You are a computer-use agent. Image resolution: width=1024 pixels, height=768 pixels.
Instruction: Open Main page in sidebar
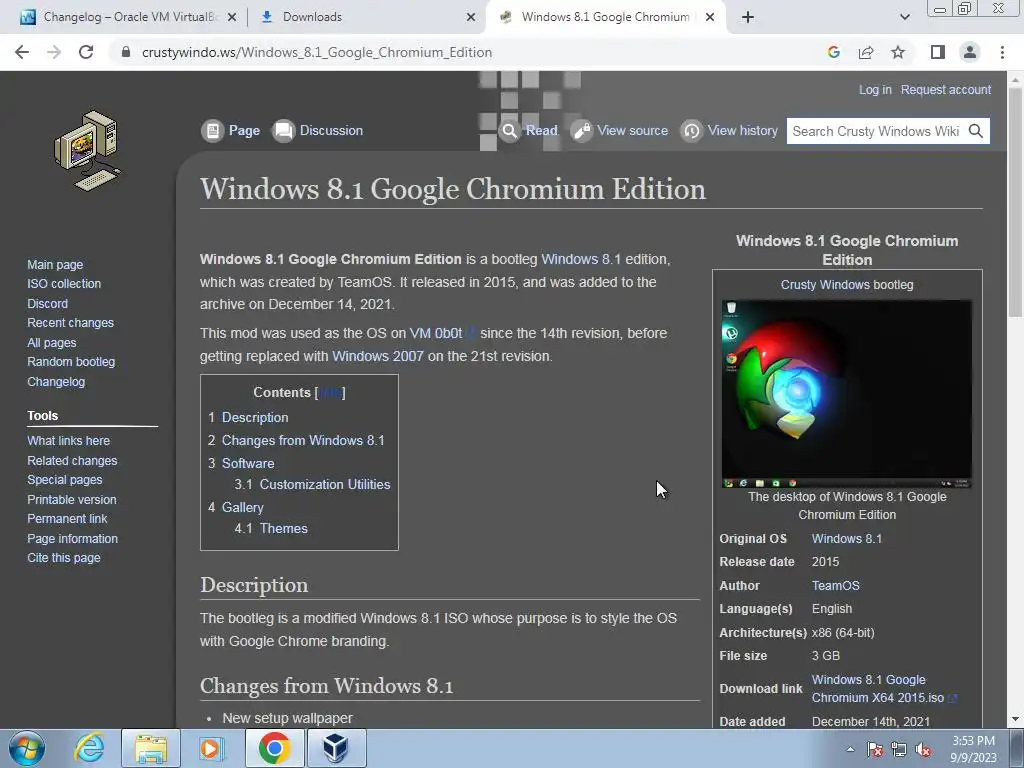pos(55,264)
